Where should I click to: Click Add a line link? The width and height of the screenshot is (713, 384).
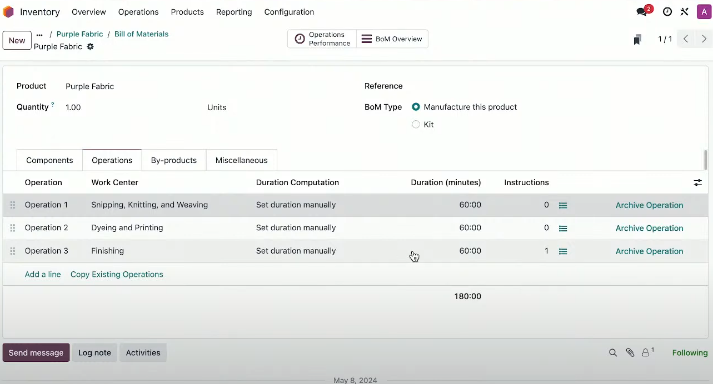43,274
